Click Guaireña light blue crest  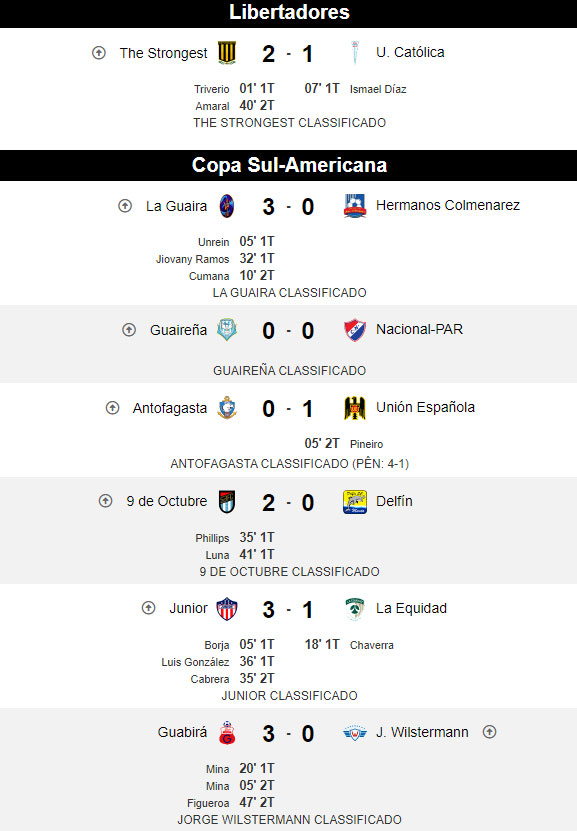[227, 330]
